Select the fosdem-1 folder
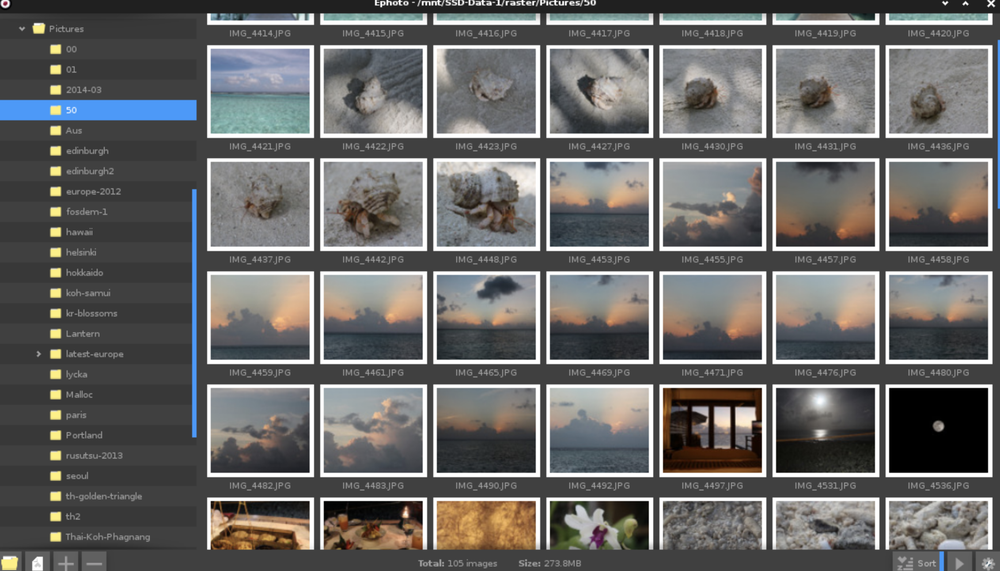1000x571 pixels. [x=98, y=212]
